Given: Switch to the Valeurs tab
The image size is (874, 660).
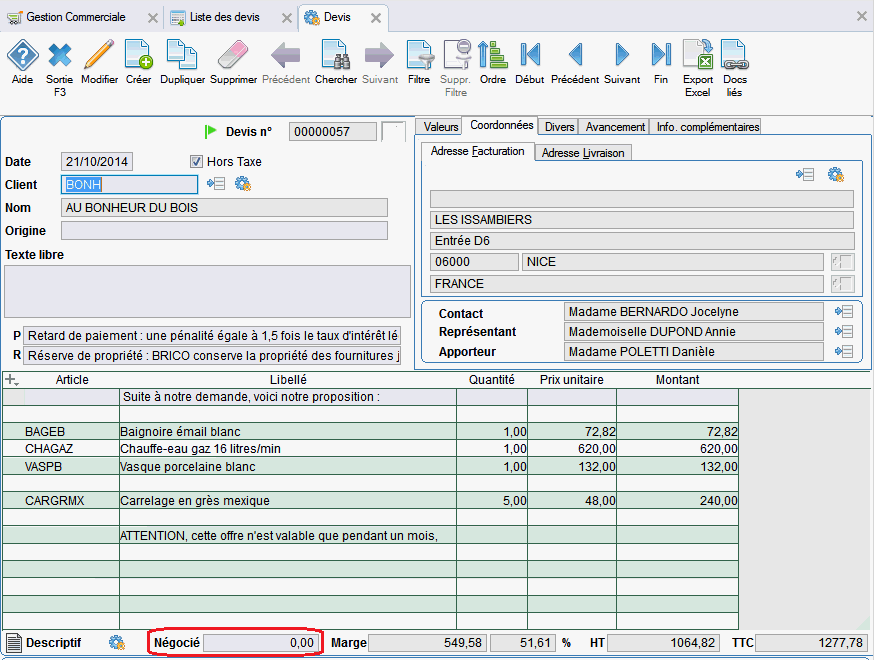Looking at the screenshot, I should 440,127.
